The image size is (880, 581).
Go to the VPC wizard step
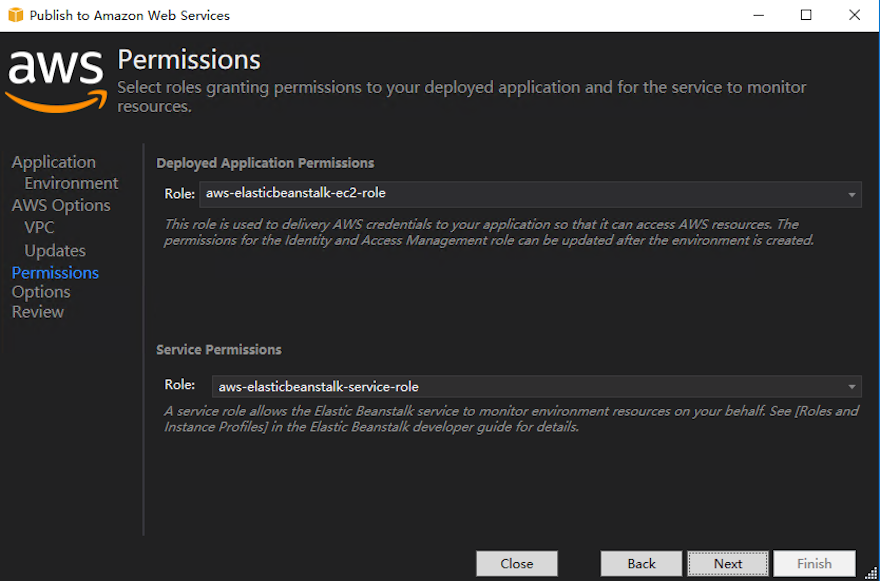click(x=39, y=228)
